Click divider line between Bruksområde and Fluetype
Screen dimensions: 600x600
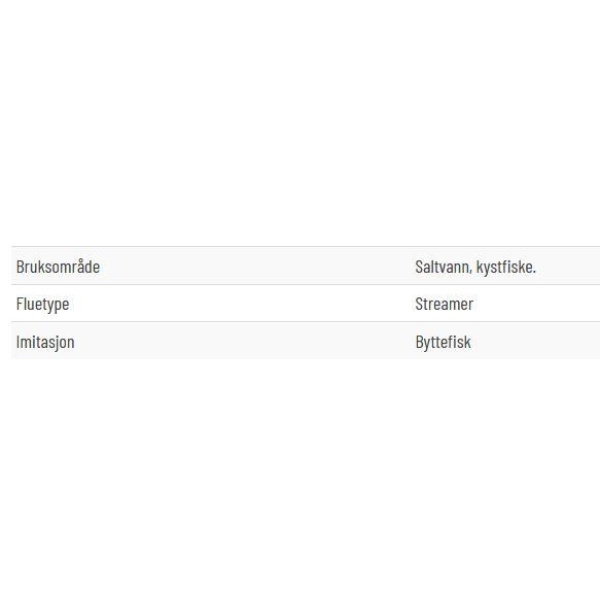[306, 284]
